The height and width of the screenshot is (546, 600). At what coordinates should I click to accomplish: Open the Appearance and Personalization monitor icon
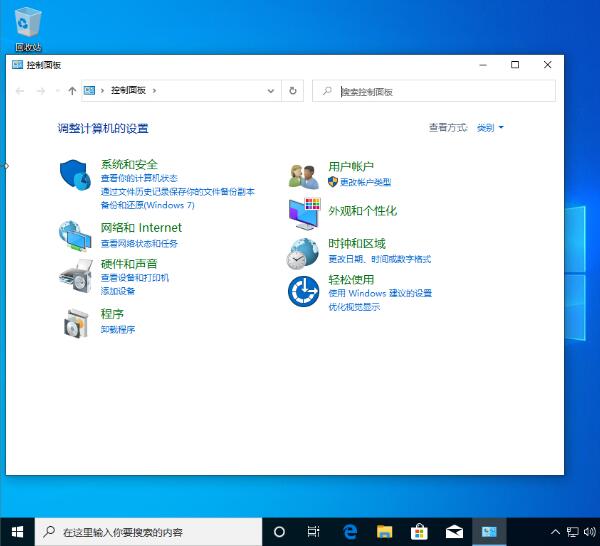(x=305, y=214)
